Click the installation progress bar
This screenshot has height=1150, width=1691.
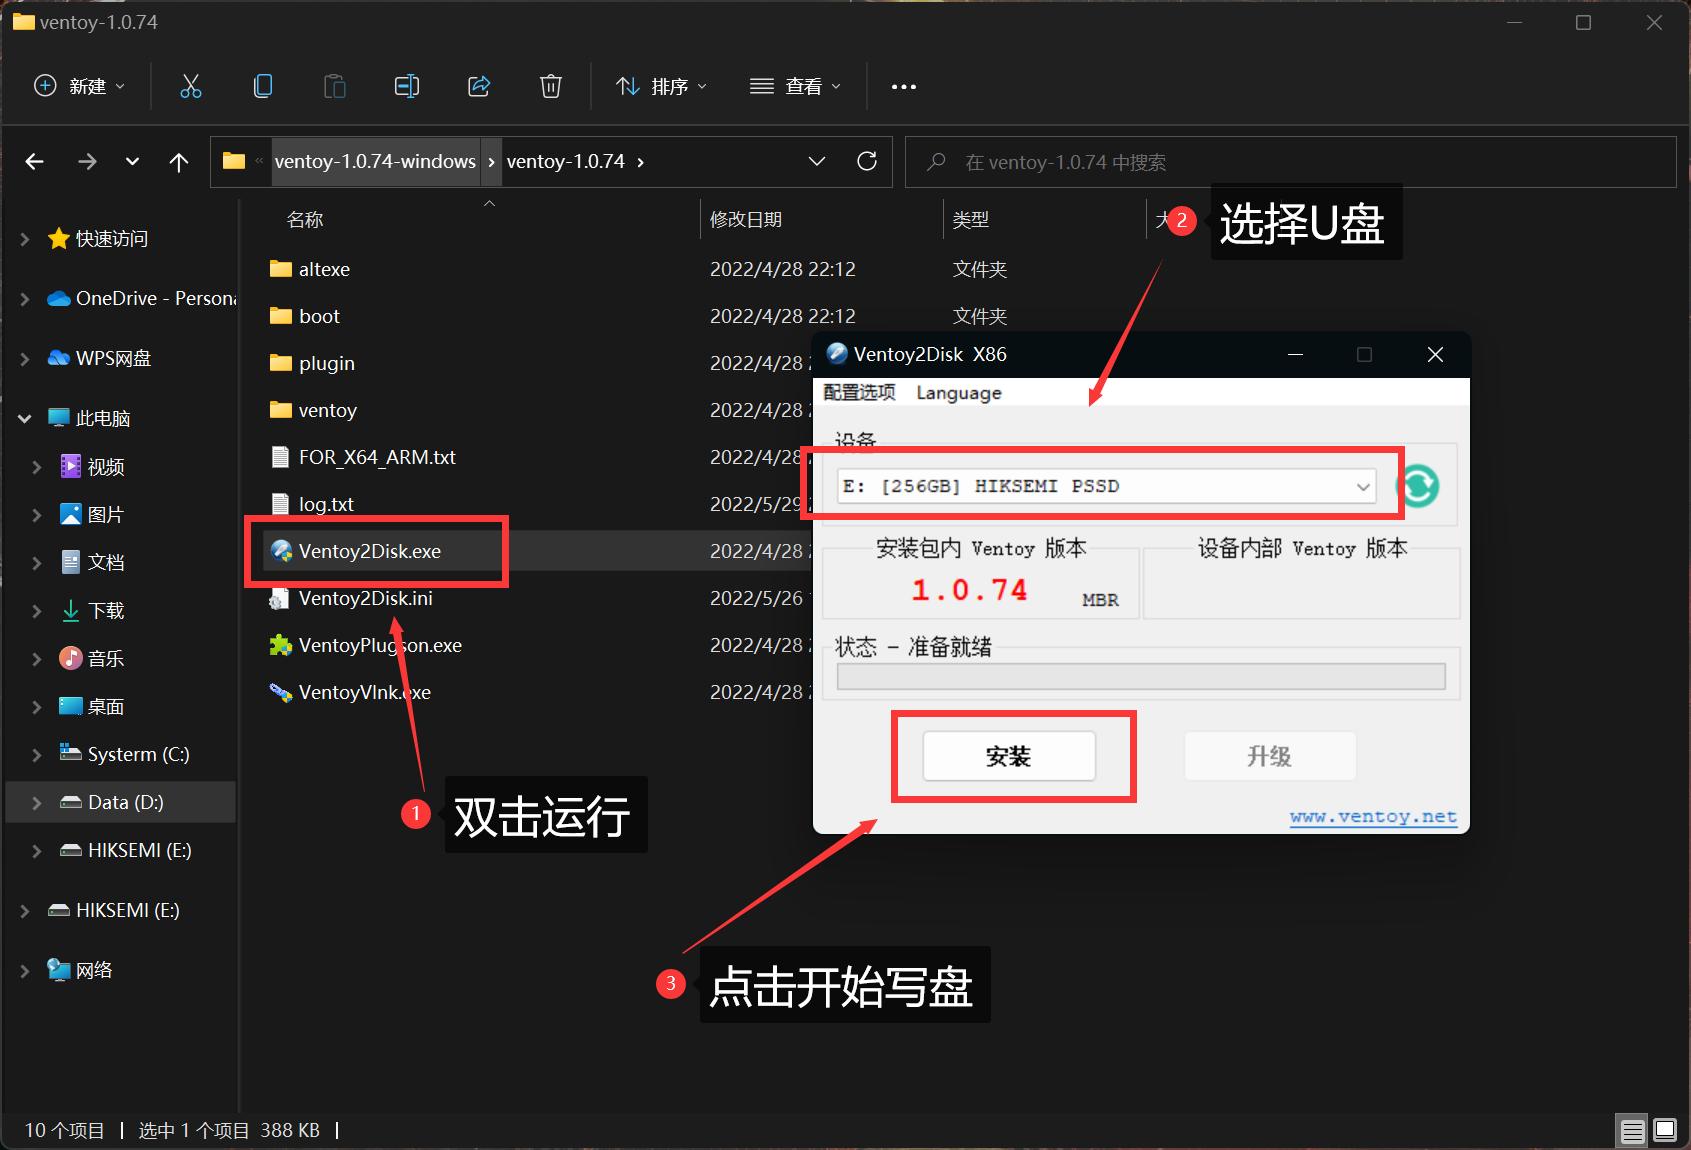tap(1139, 676)
